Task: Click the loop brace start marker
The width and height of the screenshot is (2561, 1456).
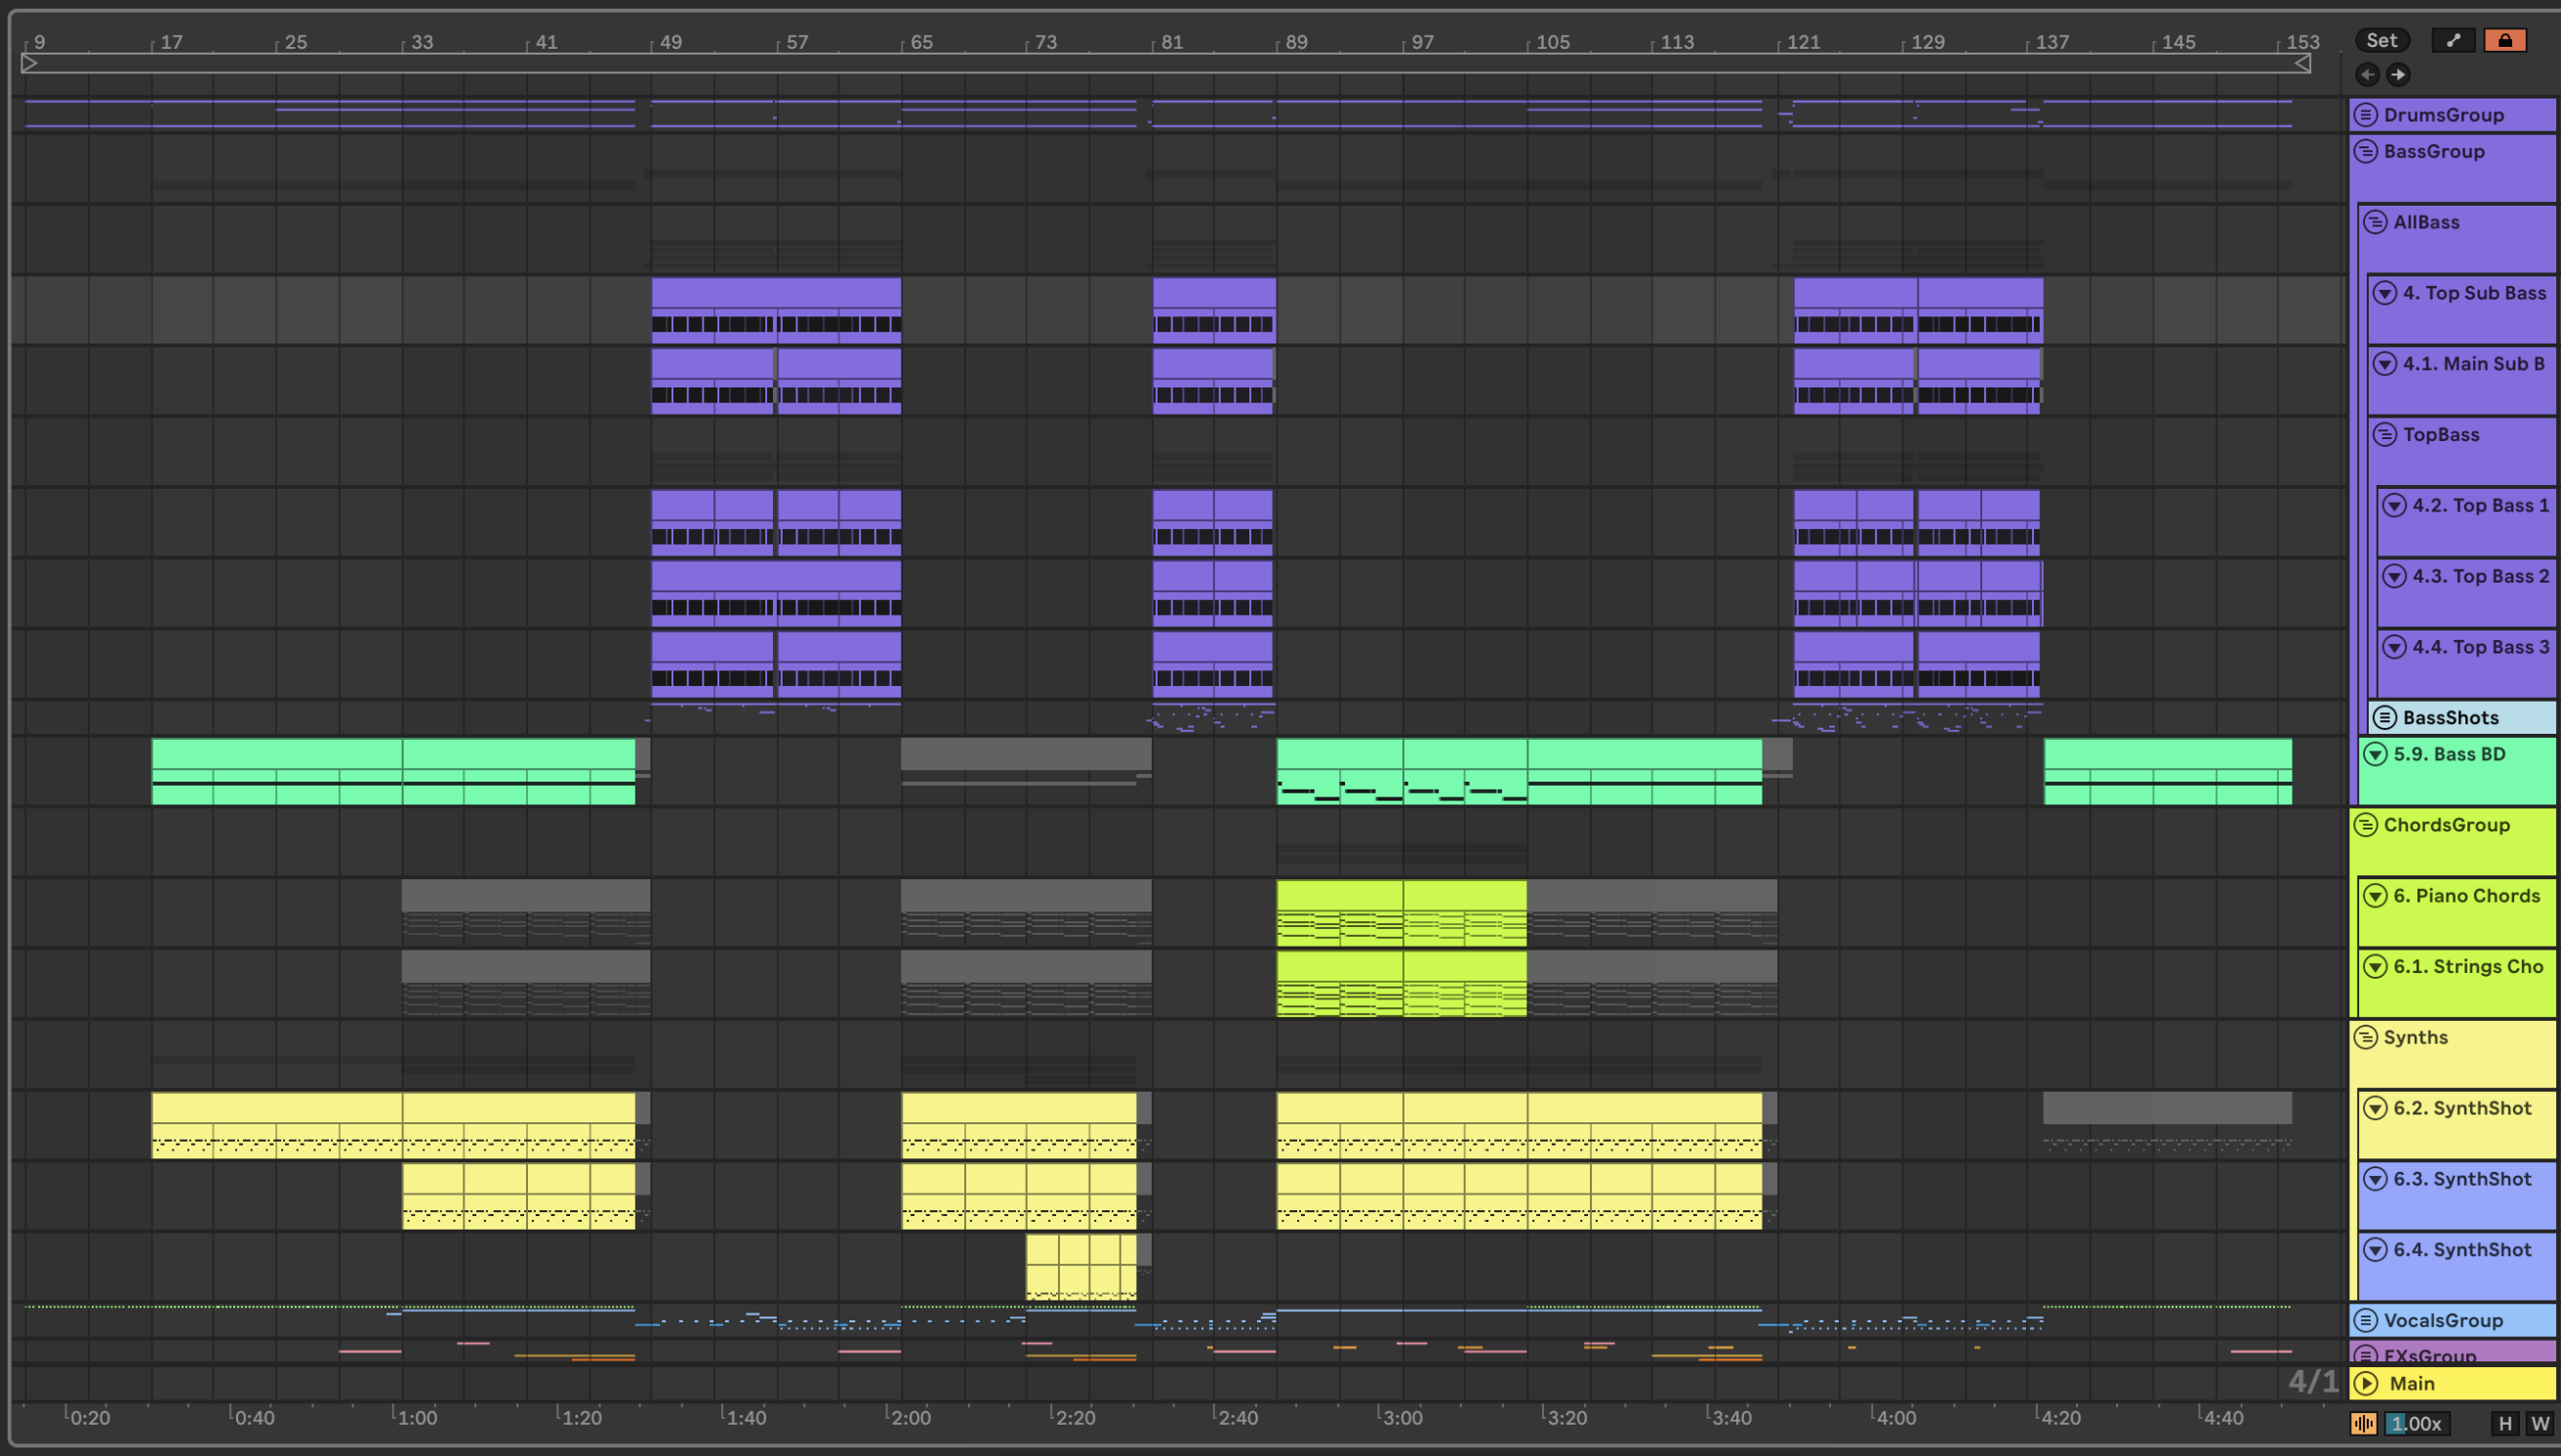Action: pos(30,64)
